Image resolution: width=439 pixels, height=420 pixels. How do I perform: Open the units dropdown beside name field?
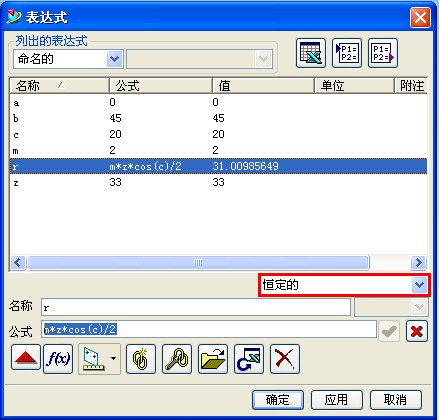[391, 307]
